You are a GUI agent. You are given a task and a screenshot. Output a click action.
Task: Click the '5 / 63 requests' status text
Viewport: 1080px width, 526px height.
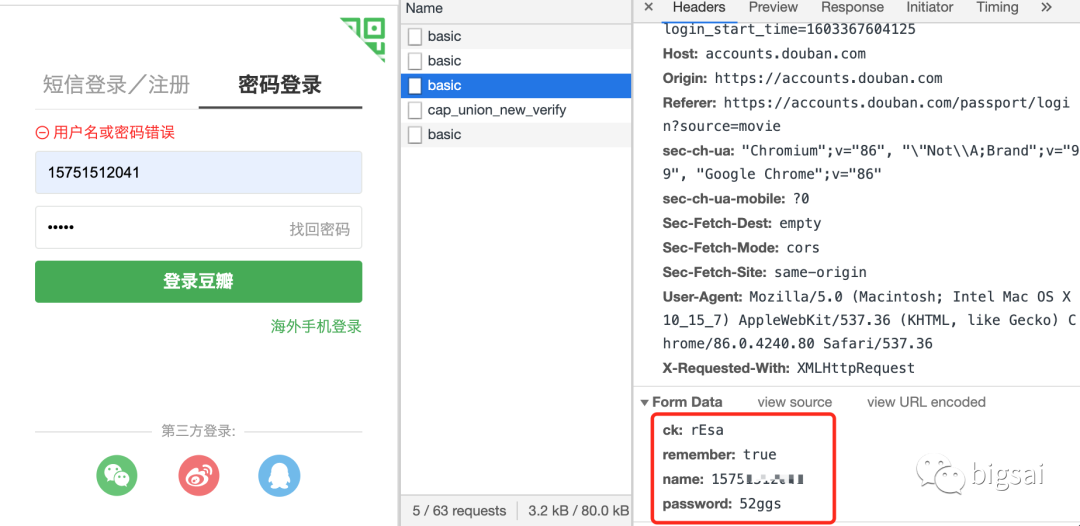[459, 511]
